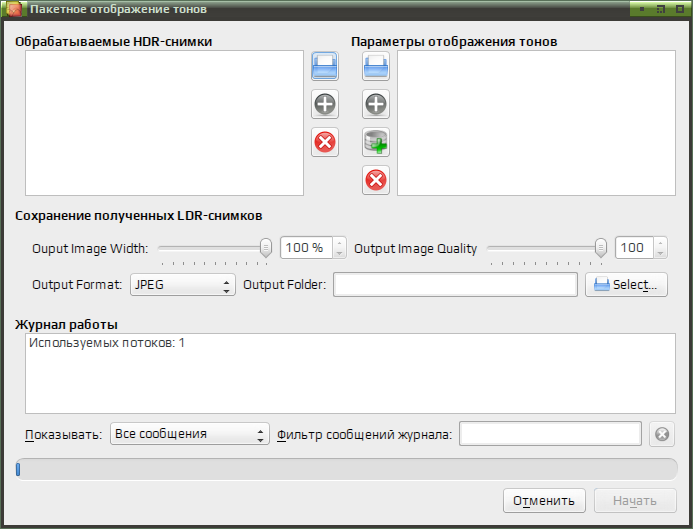This screenshot has width=693, height=529.
Task: Click the 'Output Folder:' label
Action: [x=285, y=285]
